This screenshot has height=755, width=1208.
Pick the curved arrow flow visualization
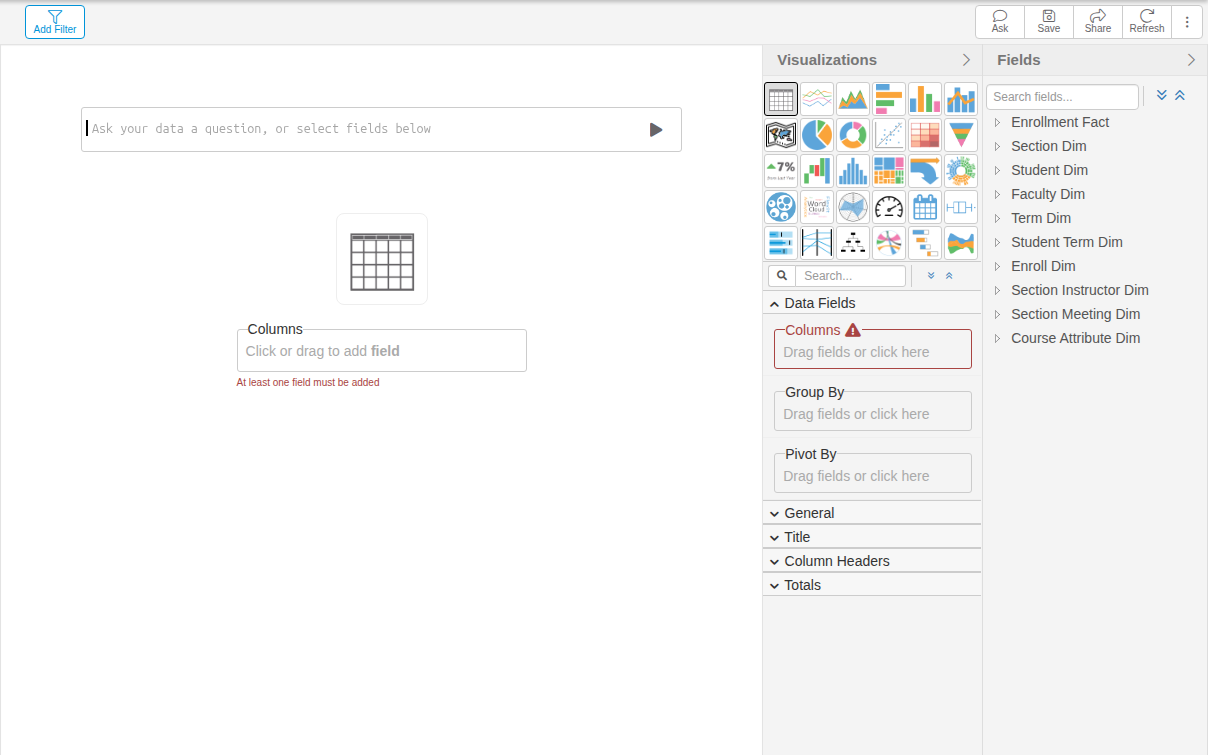[x=925, y=171]
